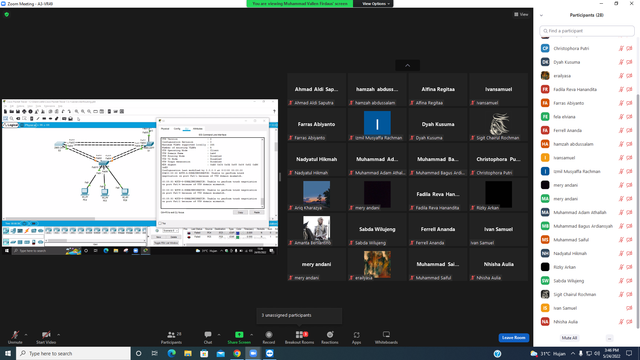Select Sabda Wilujeng in participants list
Viewport: 640px width, 360px height.
(x=587, y=281)
